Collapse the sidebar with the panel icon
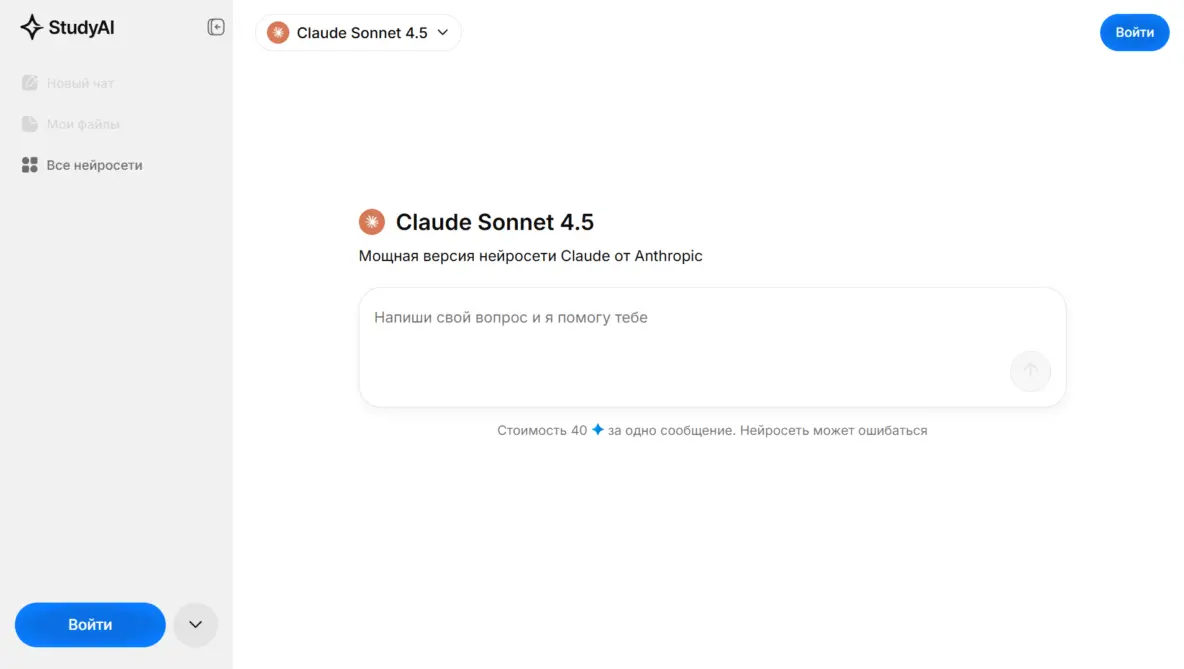 pyautogui.click(x=216, y=27)
